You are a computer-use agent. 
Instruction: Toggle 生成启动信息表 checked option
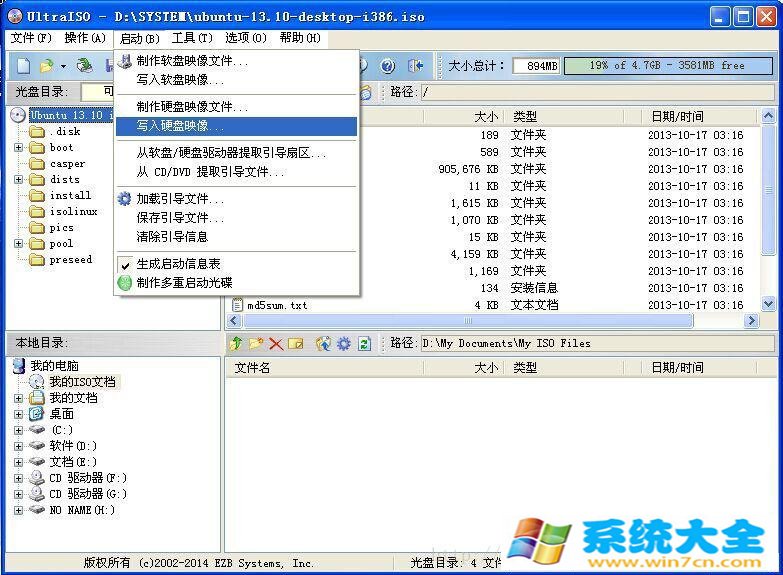pyautogui.click(x=178, y=264)
